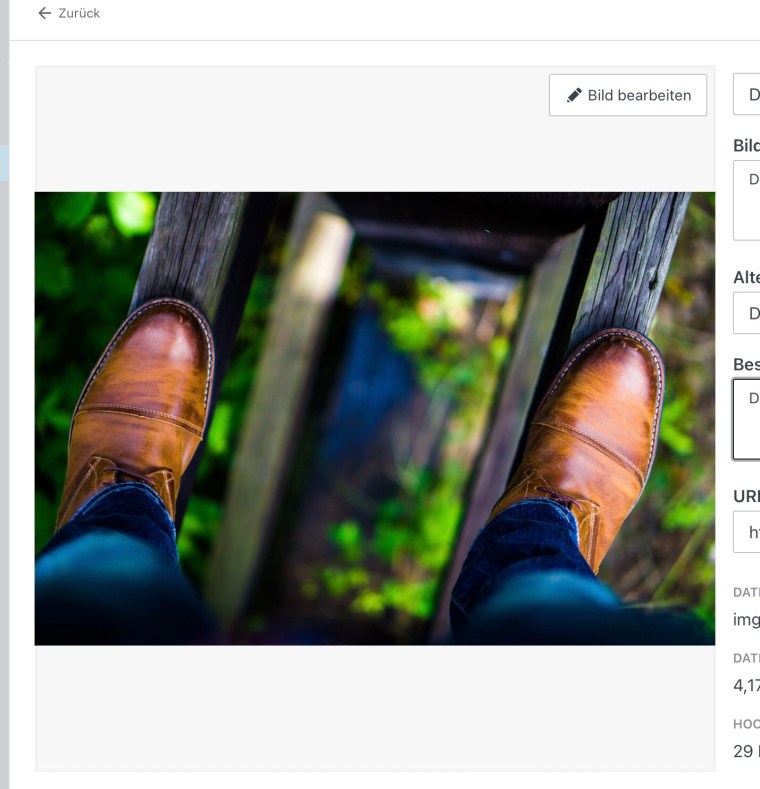Image resolution: width=760 pixels, height=789 pixels.
Task: Click the URL label above the link field
Action: (746, 495)
